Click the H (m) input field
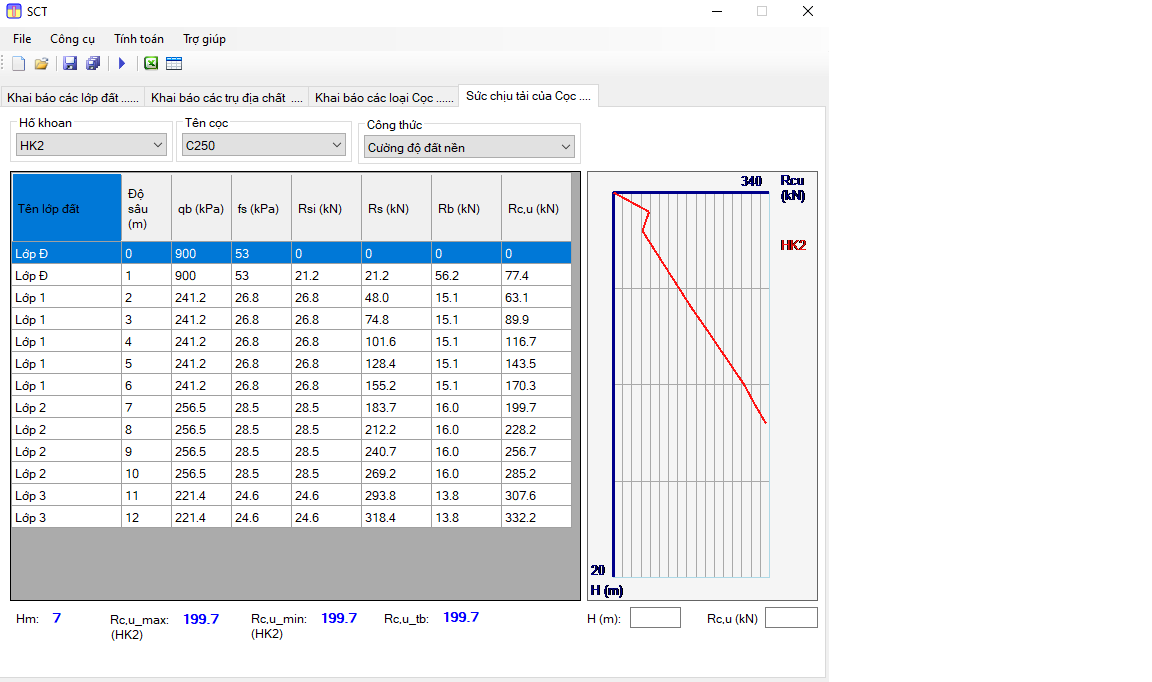The image size is (1152, 682). point(655,618)
